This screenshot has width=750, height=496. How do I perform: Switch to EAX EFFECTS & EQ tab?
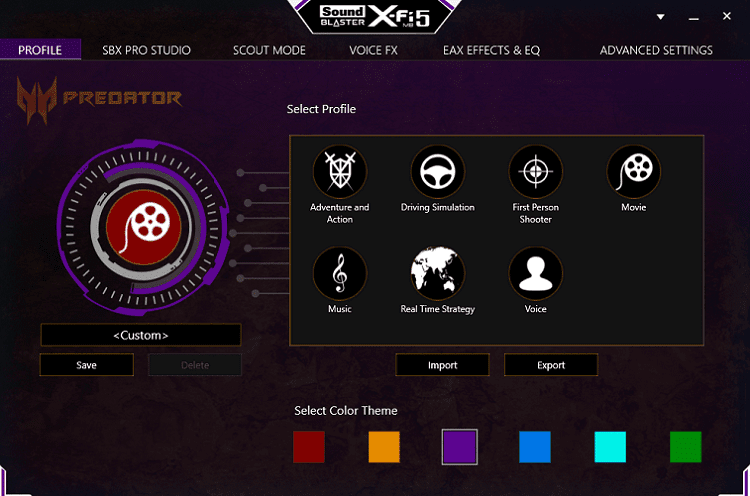point(491,50)
